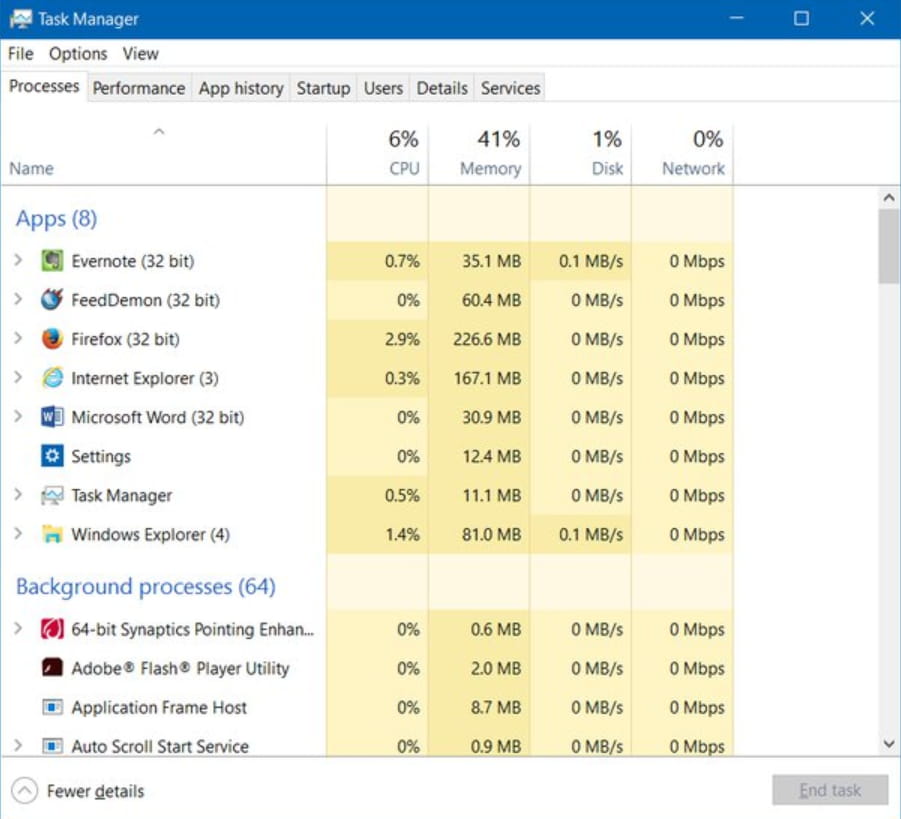Click the Microsoft Word icon
The height and width of the screenshot is (819, 901).
pyautogui.click(x=52, y=417)
